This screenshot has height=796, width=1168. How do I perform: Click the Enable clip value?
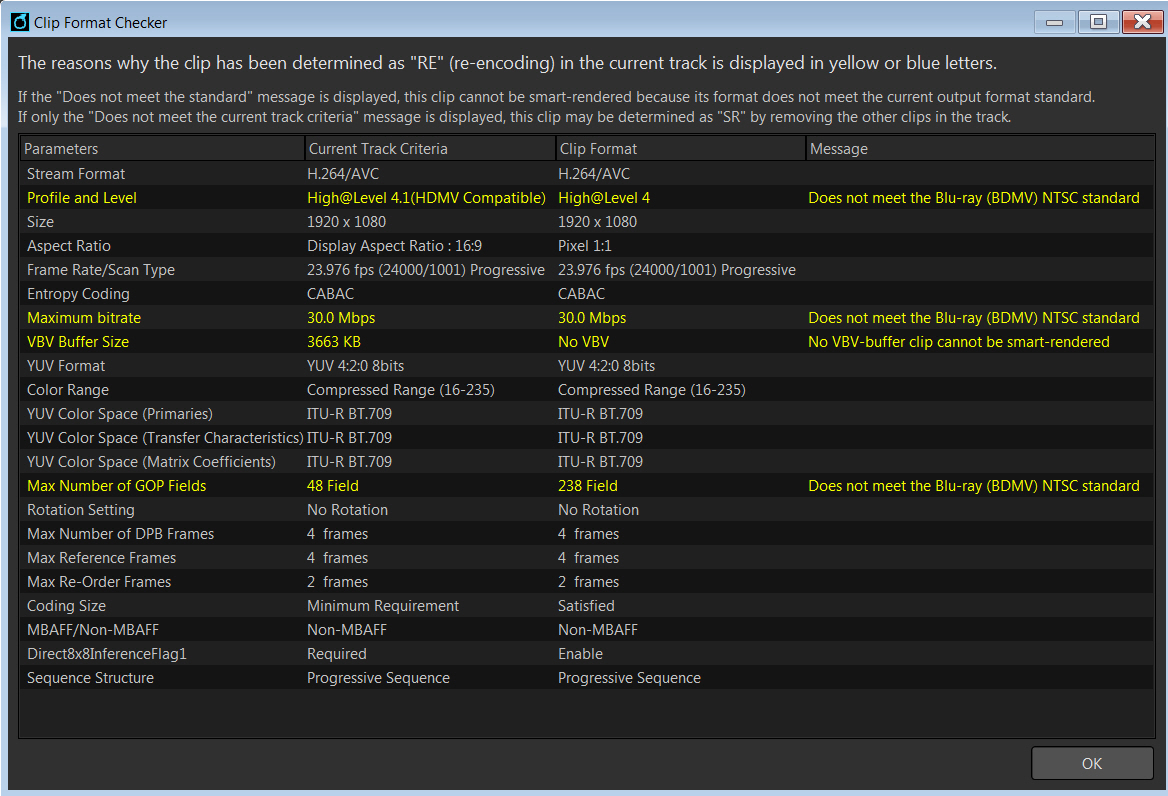pos(580,654)
